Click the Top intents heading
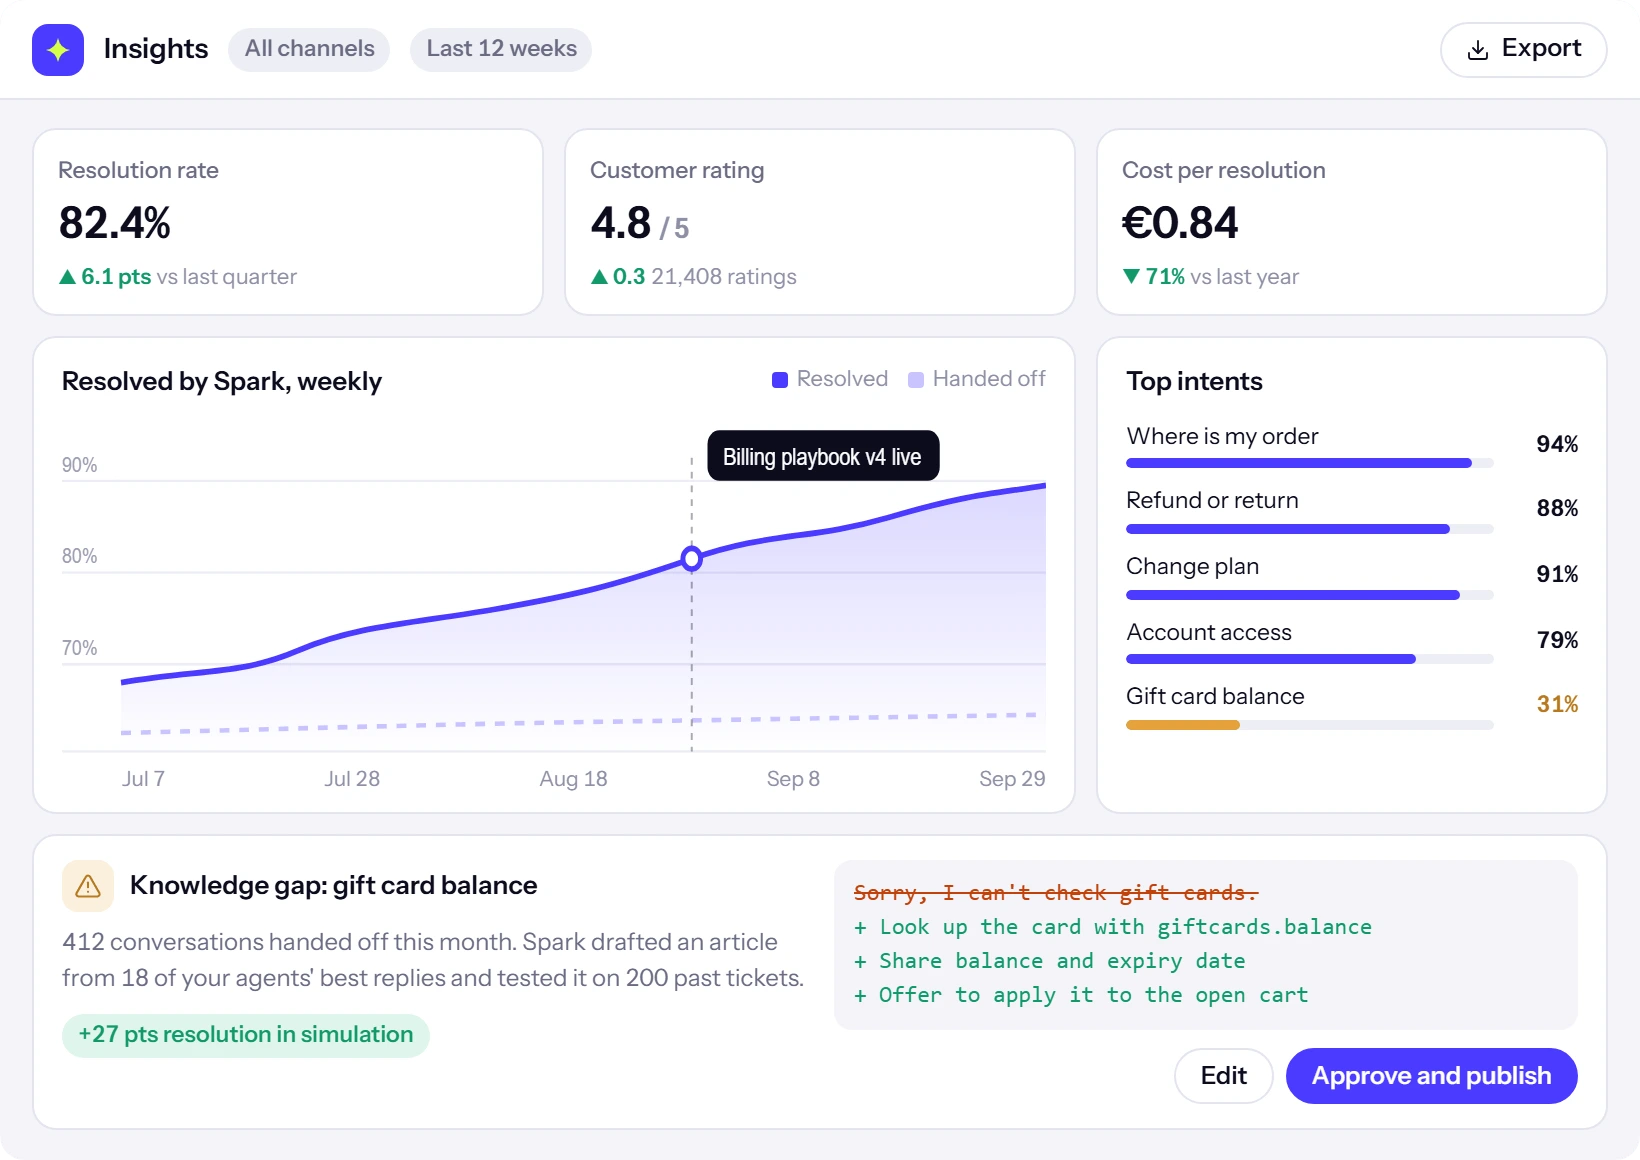Image resolution: width=1640 pixels, height=1160 pixels. point(1194,381)
